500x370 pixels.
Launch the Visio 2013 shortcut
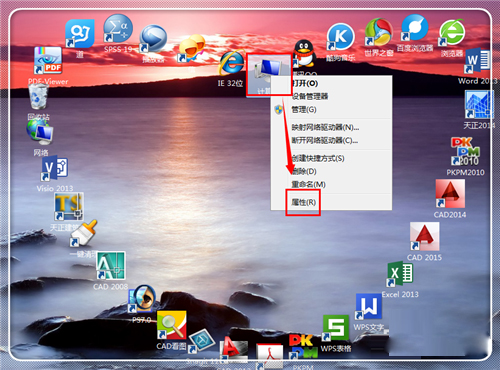click(x=55, y=168)
